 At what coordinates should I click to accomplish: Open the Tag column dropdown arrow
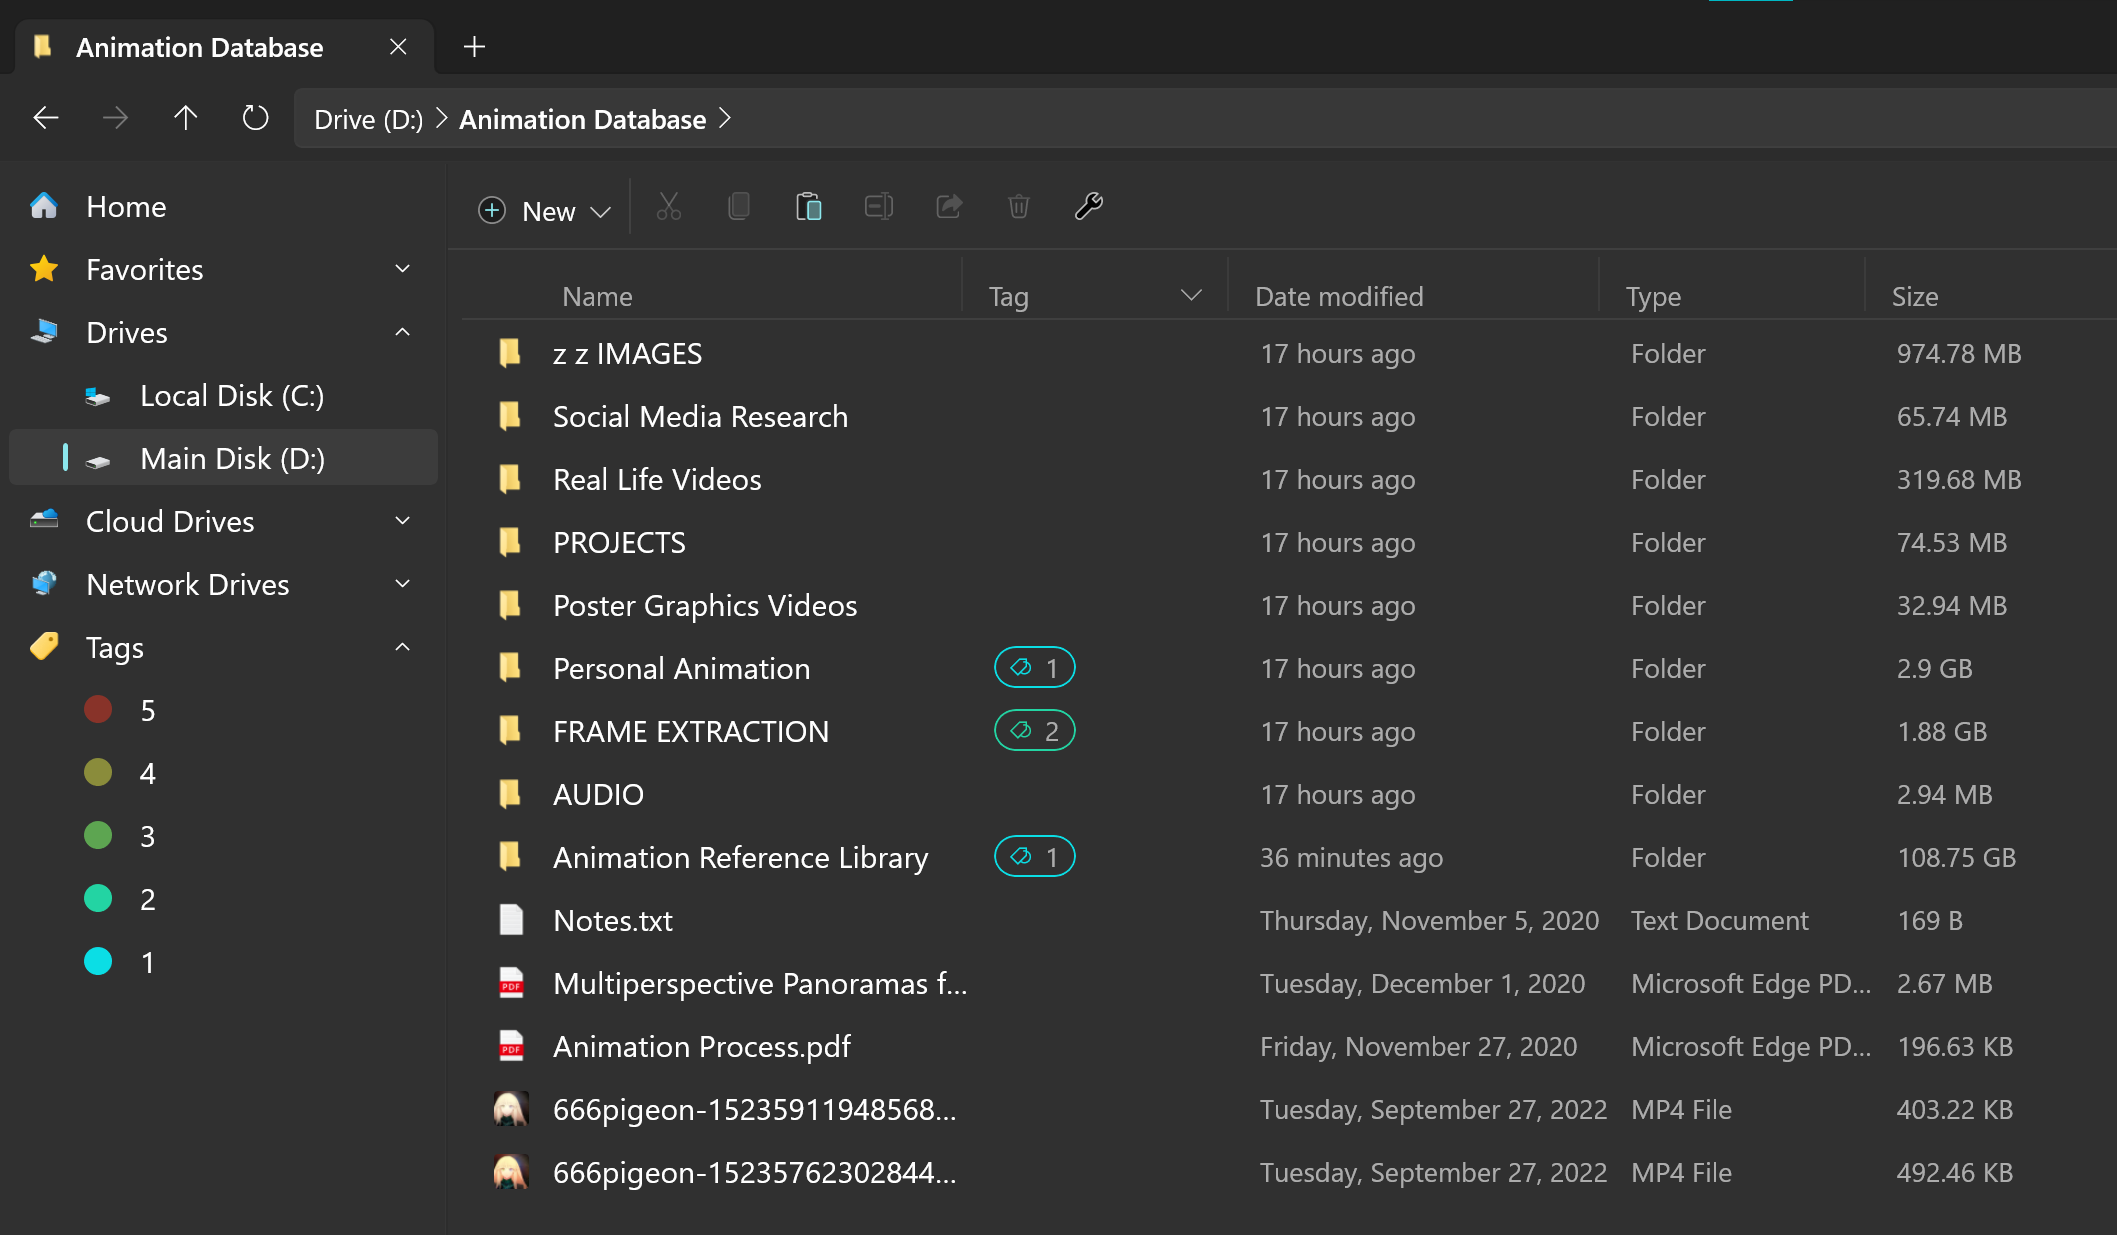coord(1190,295)
